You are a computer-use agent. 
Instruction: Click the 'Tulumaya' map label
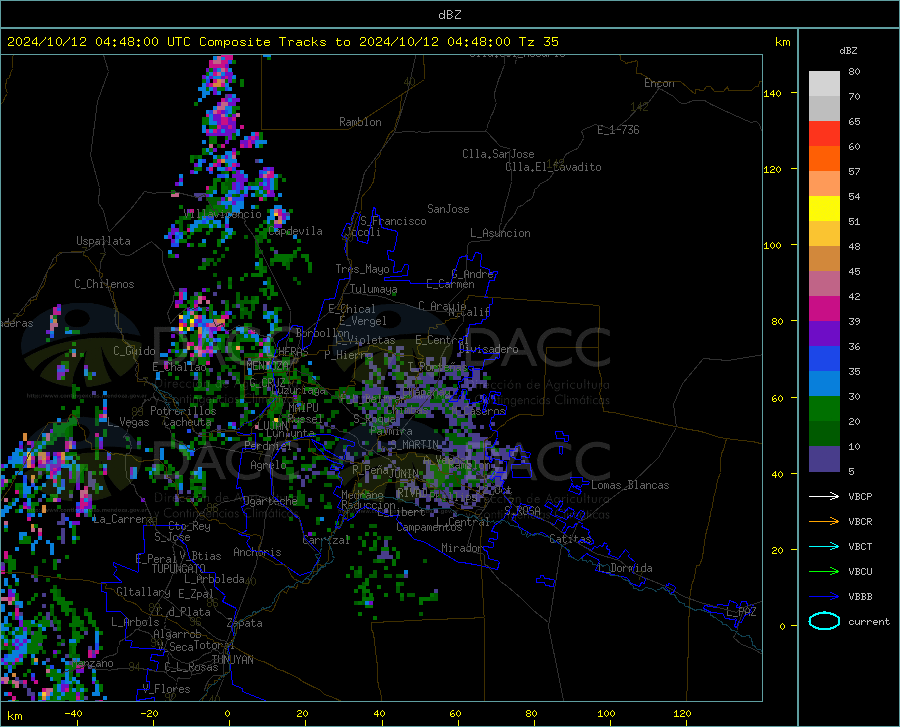tap(374, 289)
